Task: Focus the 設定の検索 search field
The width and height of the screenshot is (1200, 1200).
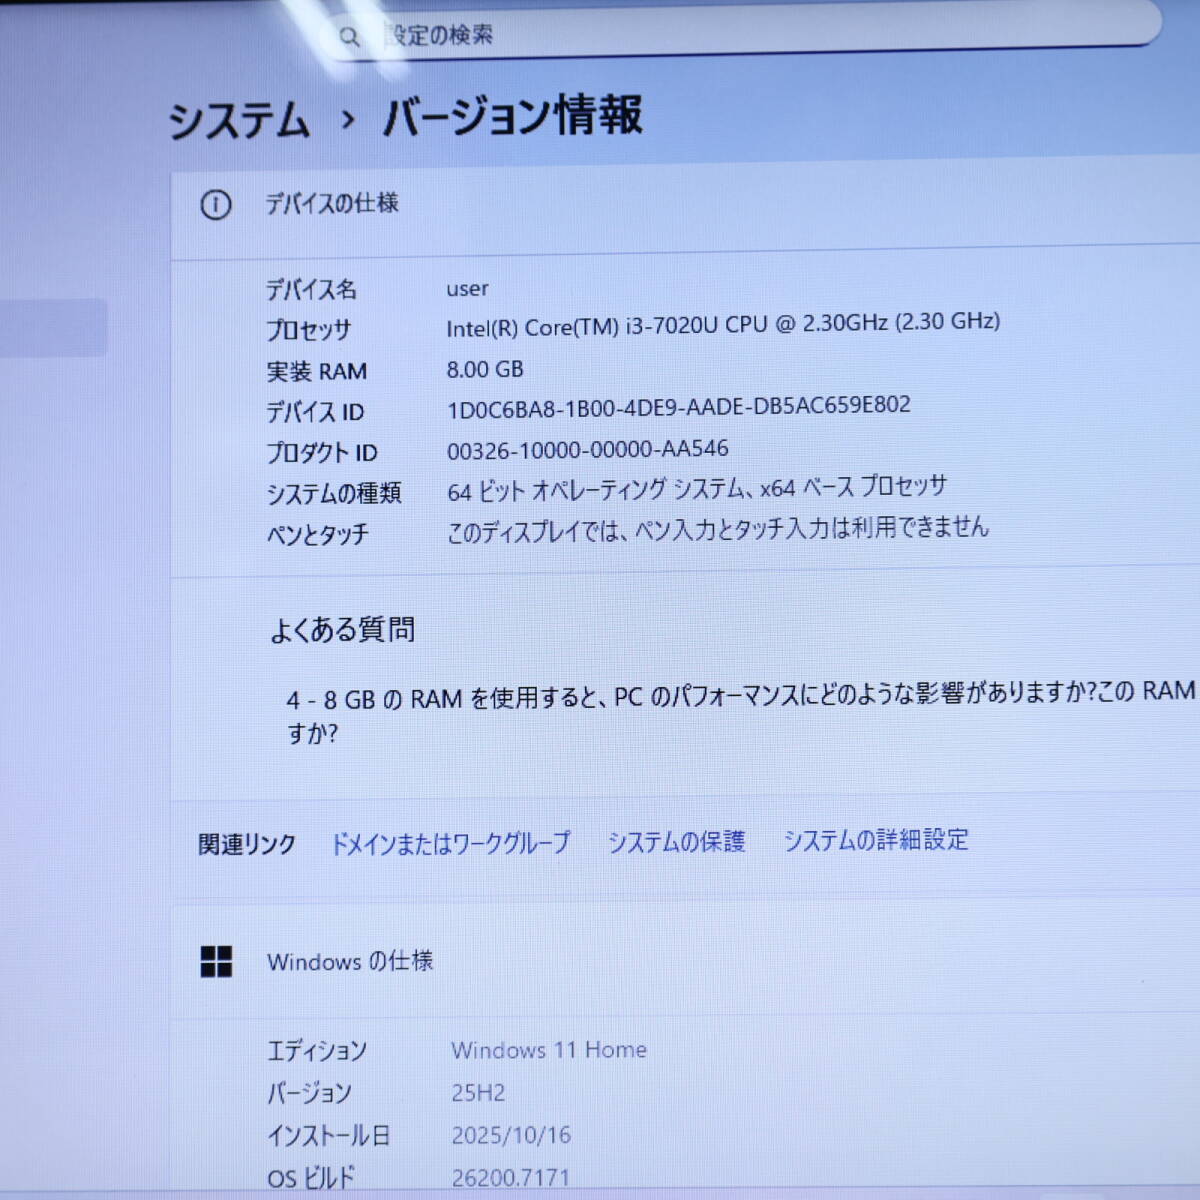Action: coord(740,31)
